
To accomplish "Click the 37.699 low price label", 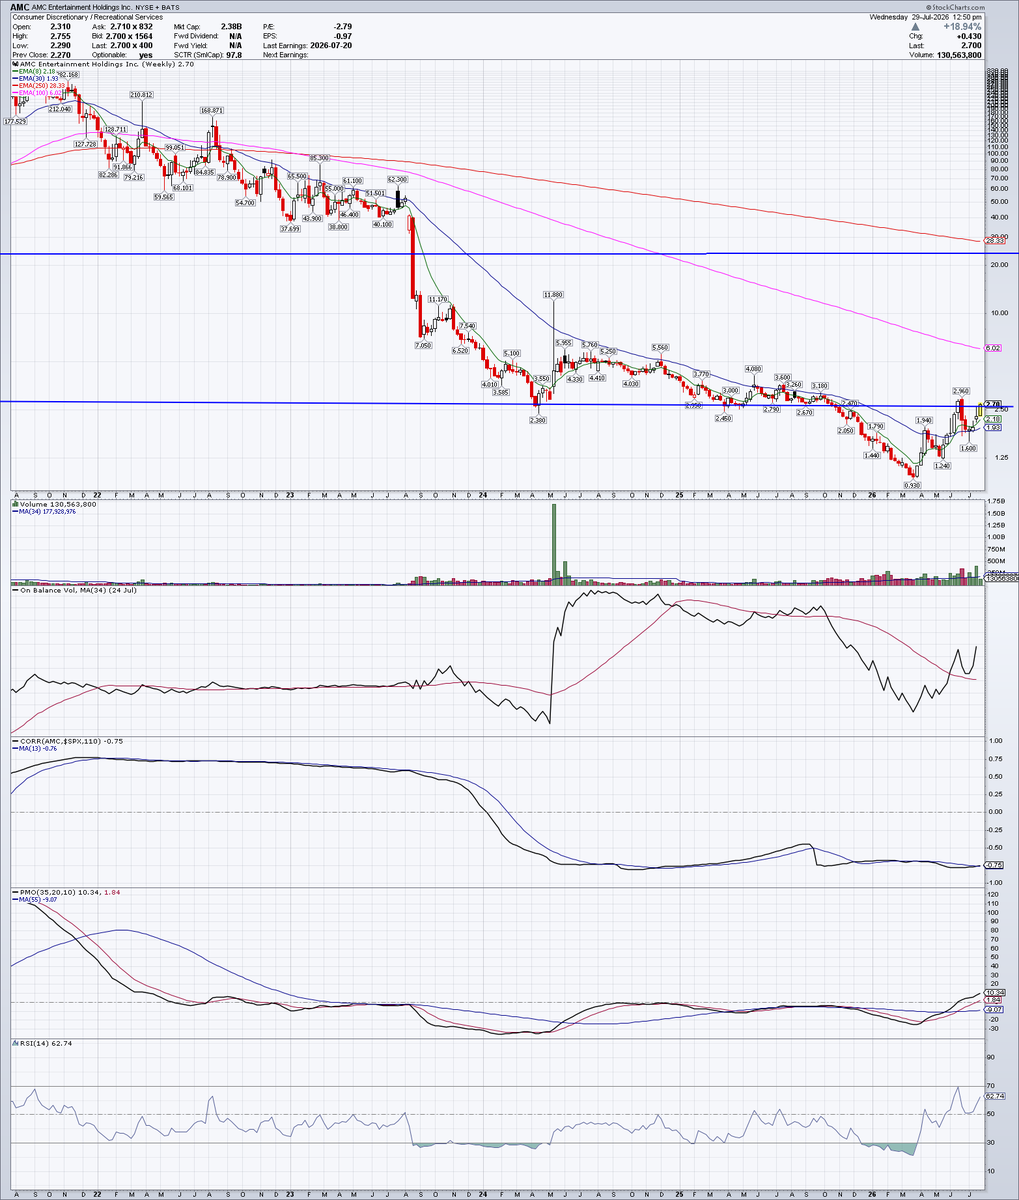I will (x=289, y=228).
